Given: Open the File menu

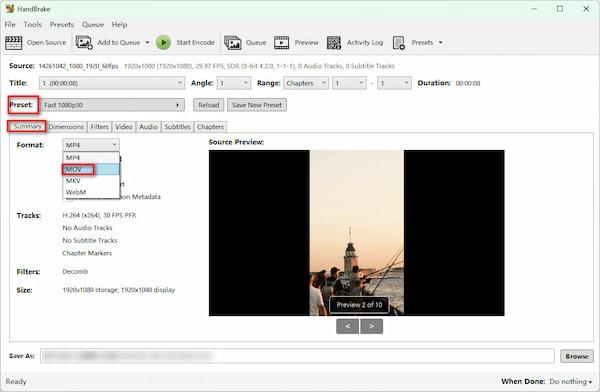Looking at the screenshot, I should point(10,24).
